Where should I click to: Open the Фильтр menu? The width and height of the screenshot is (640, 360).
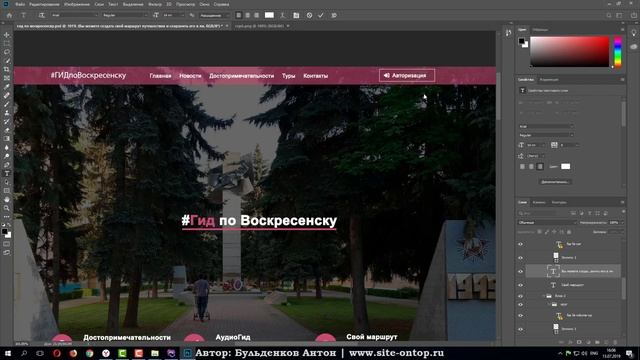tap(155, 4)
